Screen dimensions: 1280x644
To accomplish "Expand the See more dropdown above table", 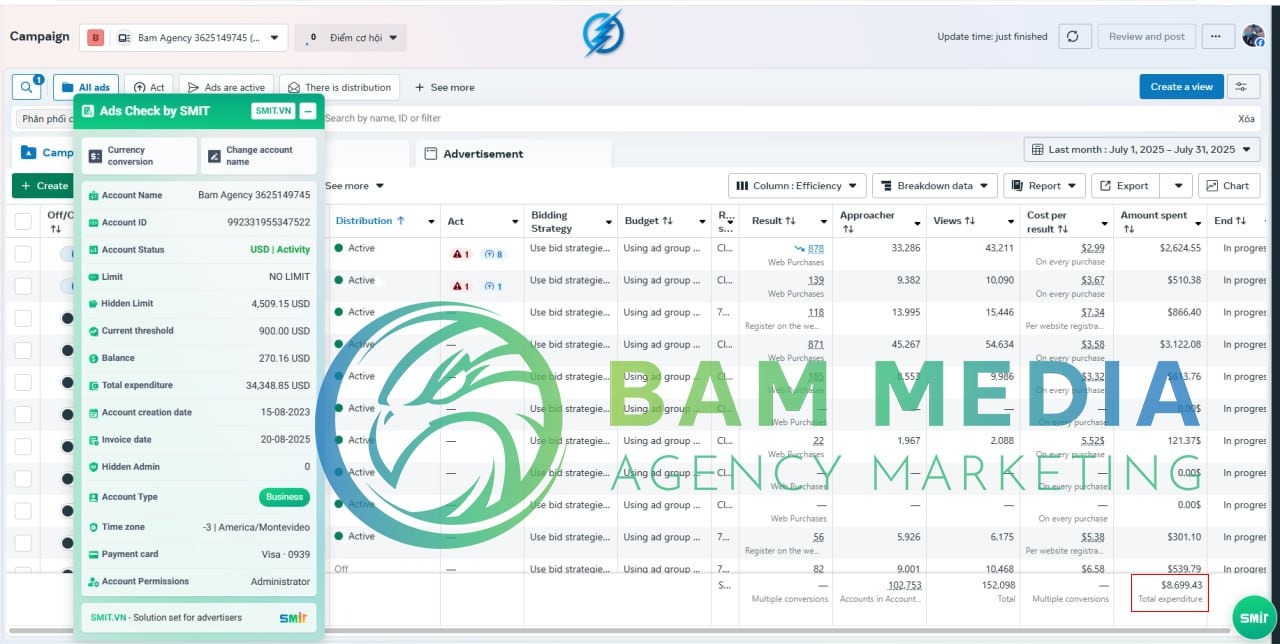I will (x=355, y=186).
